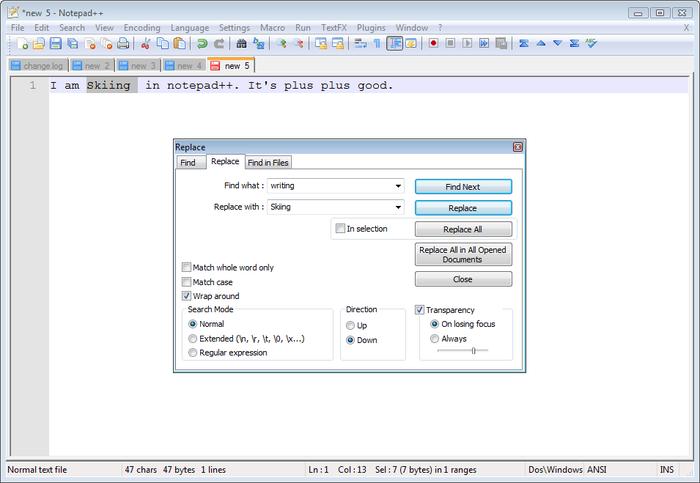This screenshot has width=700, height=483.
Task: Open the Replace with dropdown arrow
Action: point(398,207)
